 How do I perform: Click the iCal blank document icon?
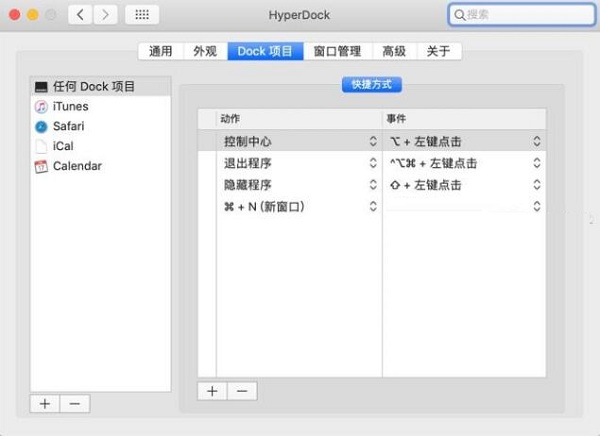pos(41,146)
